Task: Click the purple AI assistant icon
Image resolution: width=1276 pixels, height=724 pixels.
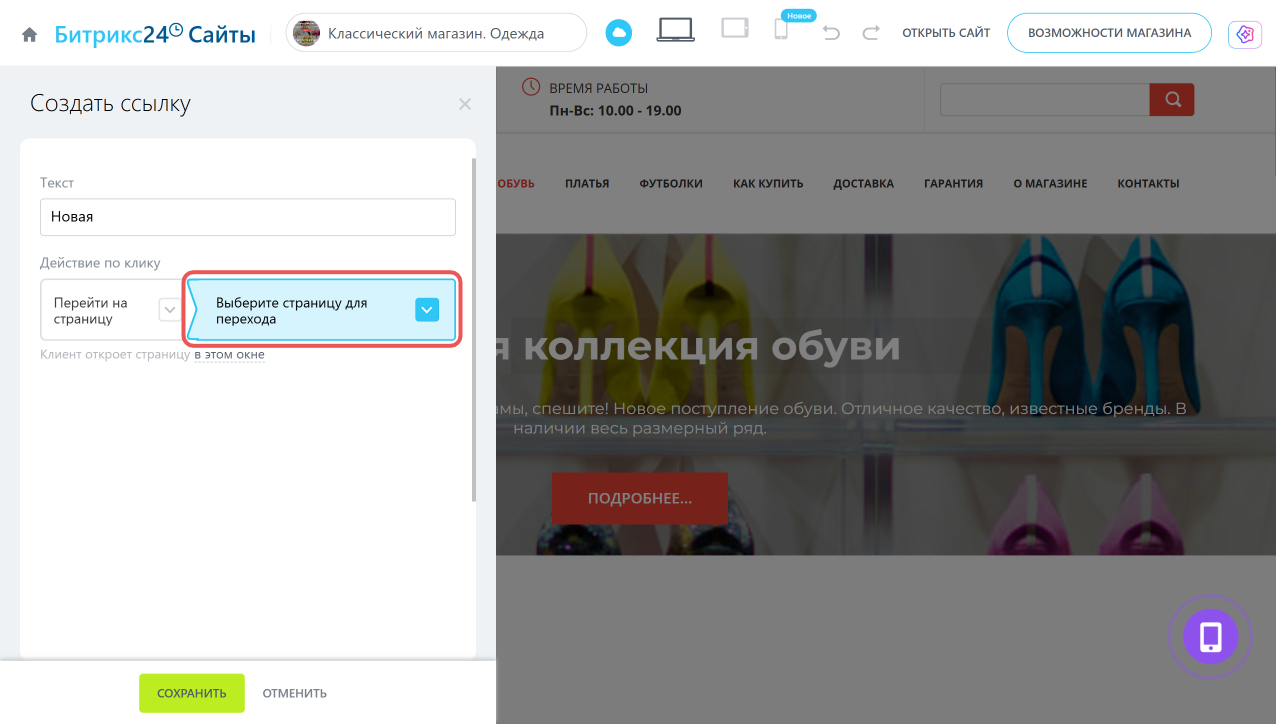Action: click(x=1245, y=34)
